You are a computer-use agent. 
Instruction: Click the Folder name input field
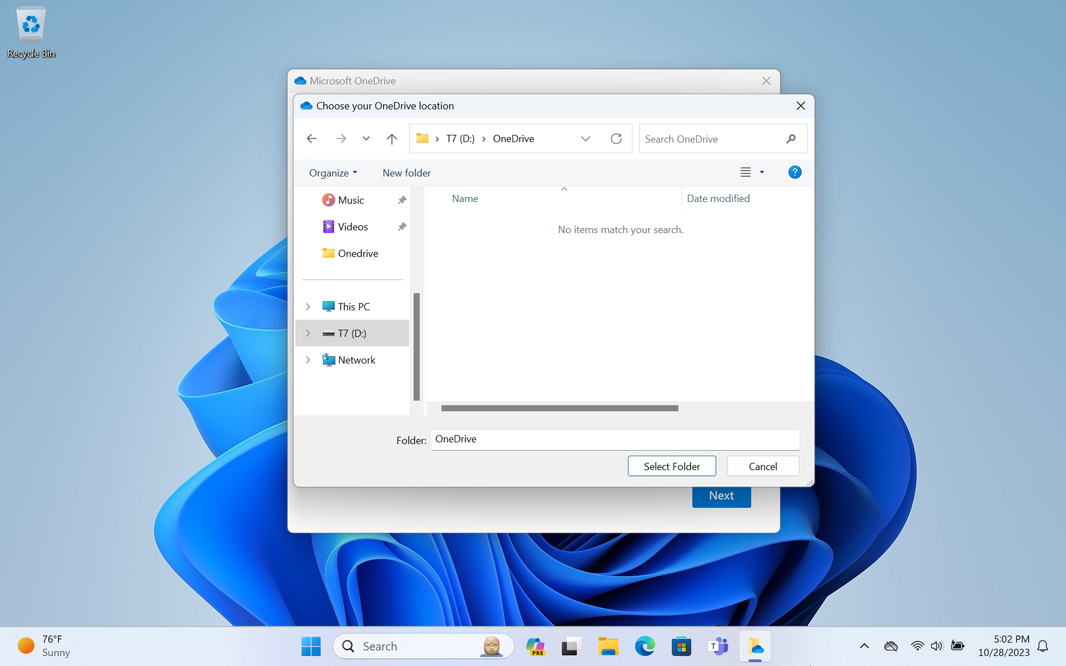(614, 439)
